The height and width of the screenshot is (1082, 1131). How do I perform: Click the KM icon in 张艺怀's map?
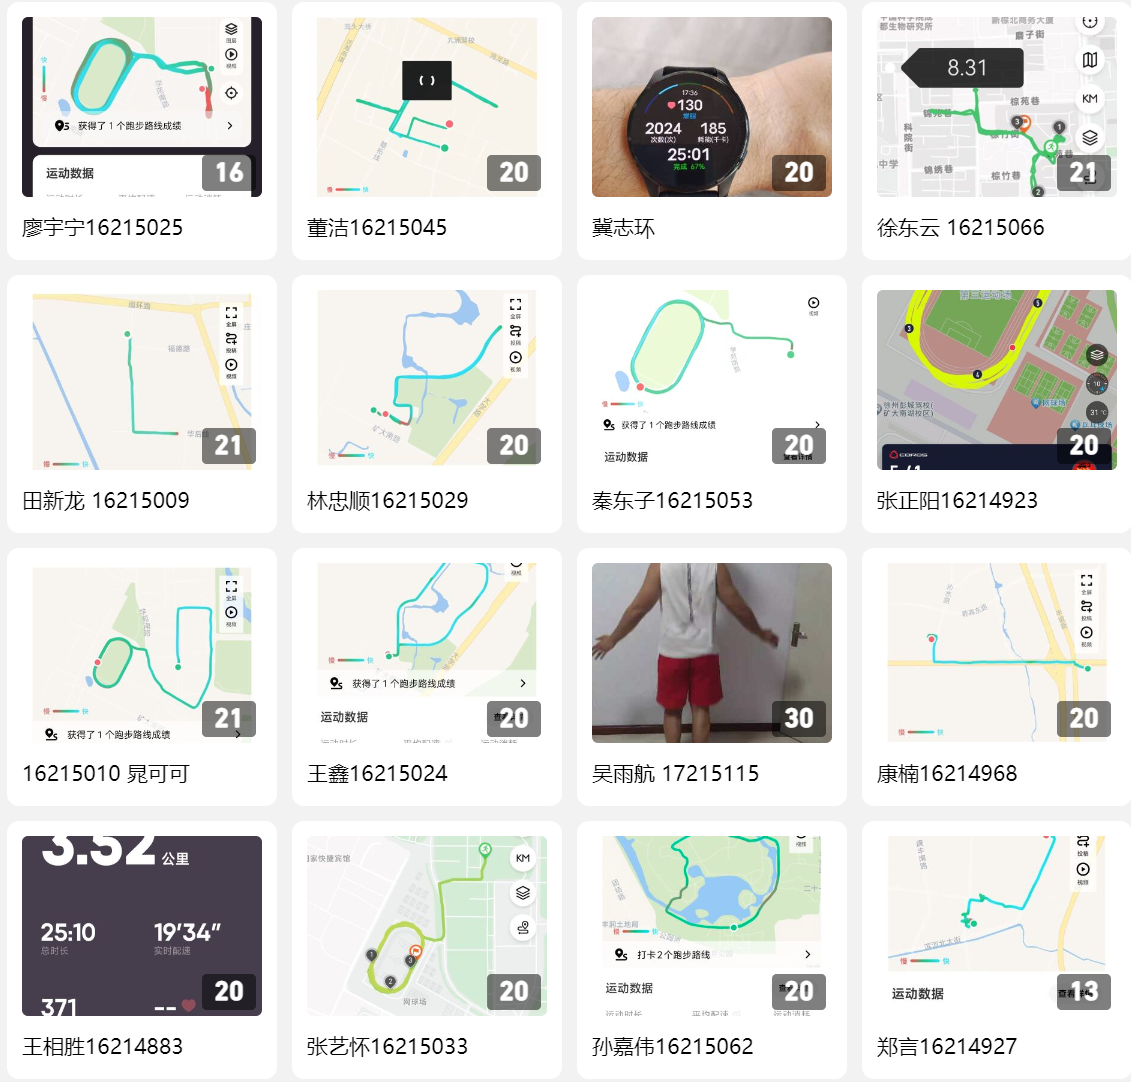(523, 858)
